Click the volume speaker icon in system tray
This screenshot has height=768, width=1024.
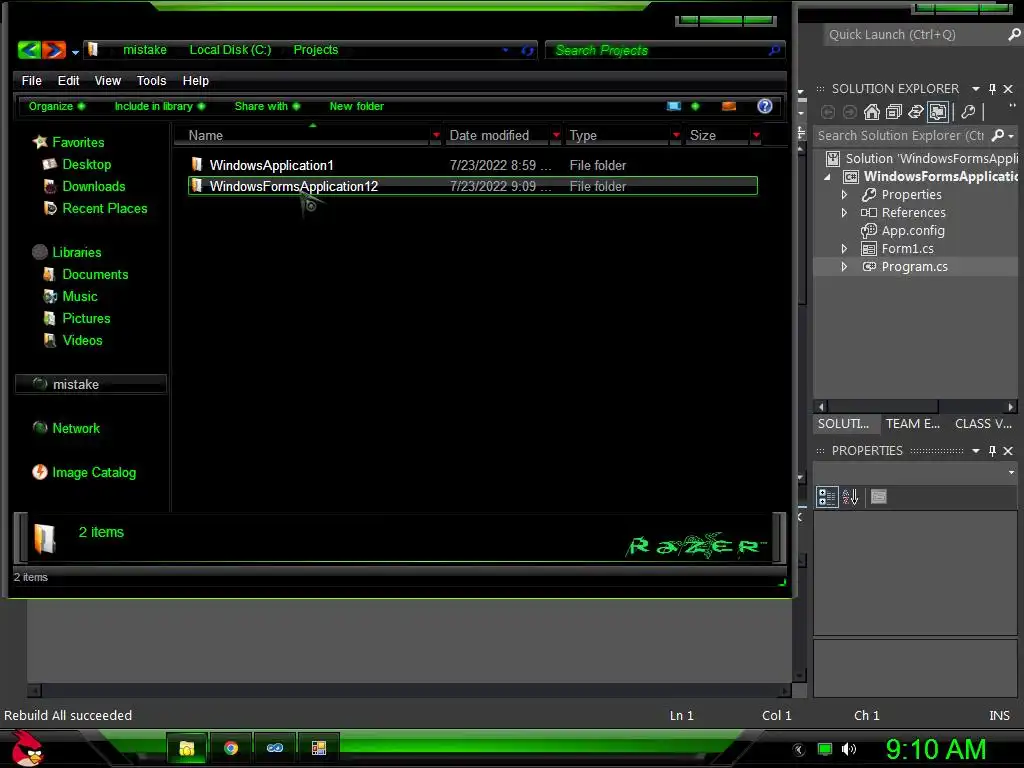(x=848, y=750)
